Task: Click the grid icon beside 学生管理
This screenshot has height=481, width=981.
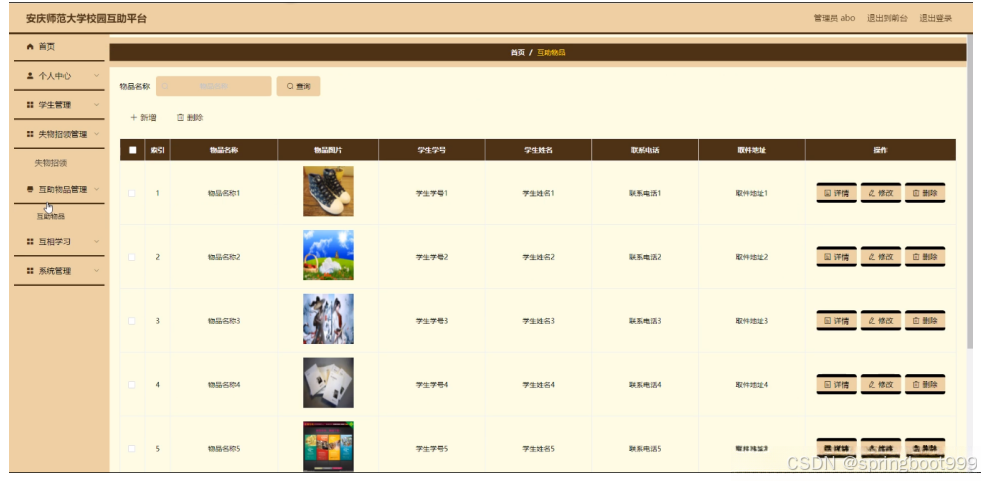Action: point(29,105)
